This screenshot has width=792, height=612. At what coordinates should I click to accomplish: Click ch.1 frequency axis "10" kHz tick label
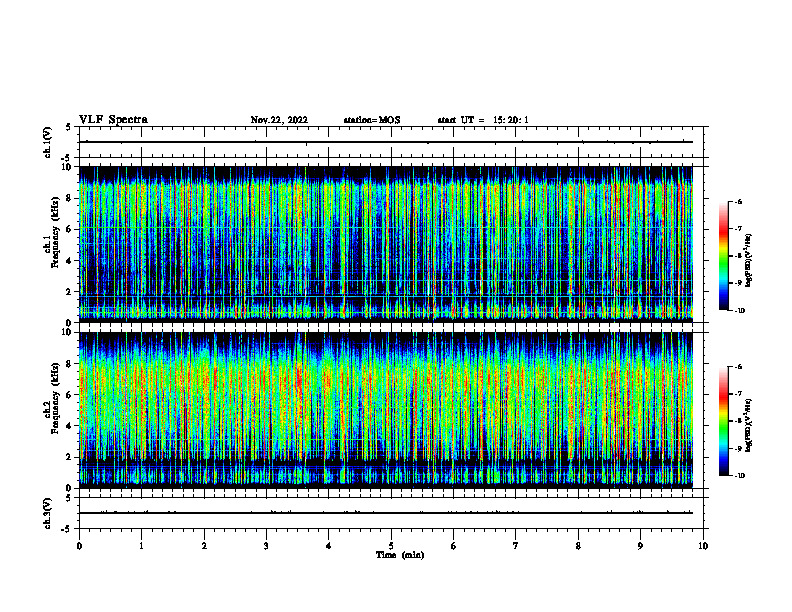(x=68, y=167)
